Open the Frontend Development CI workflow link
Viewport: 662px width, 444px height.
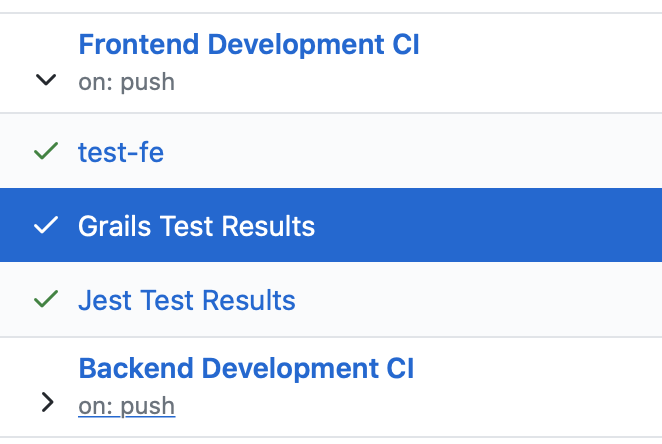tap(249, 45)
